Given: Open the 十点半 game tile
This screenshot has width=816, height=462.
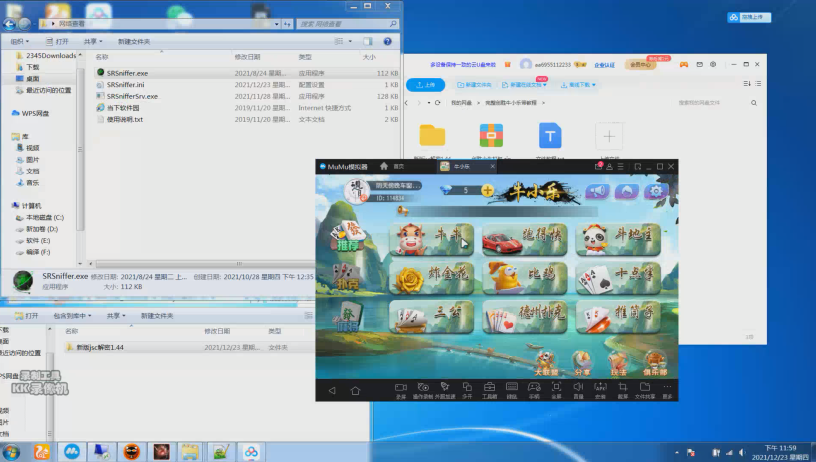Looking at the screenshot, I should [618, 278].
